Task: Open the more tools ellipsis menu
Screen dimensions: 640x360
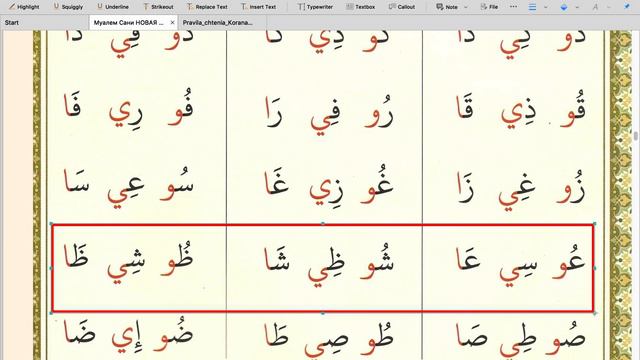Action: coord(513,7)
